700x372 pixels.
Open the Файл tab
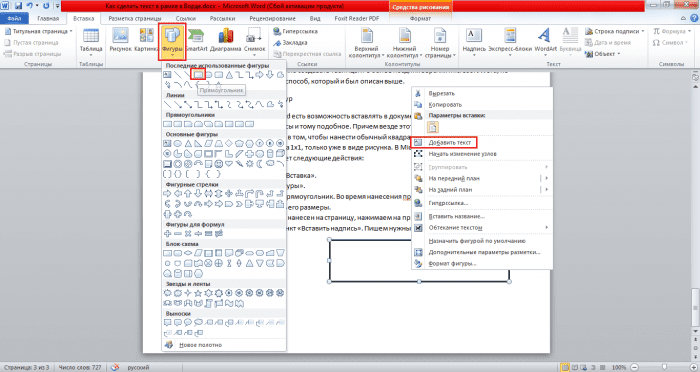pyautogui.click(x=14, y=18)
